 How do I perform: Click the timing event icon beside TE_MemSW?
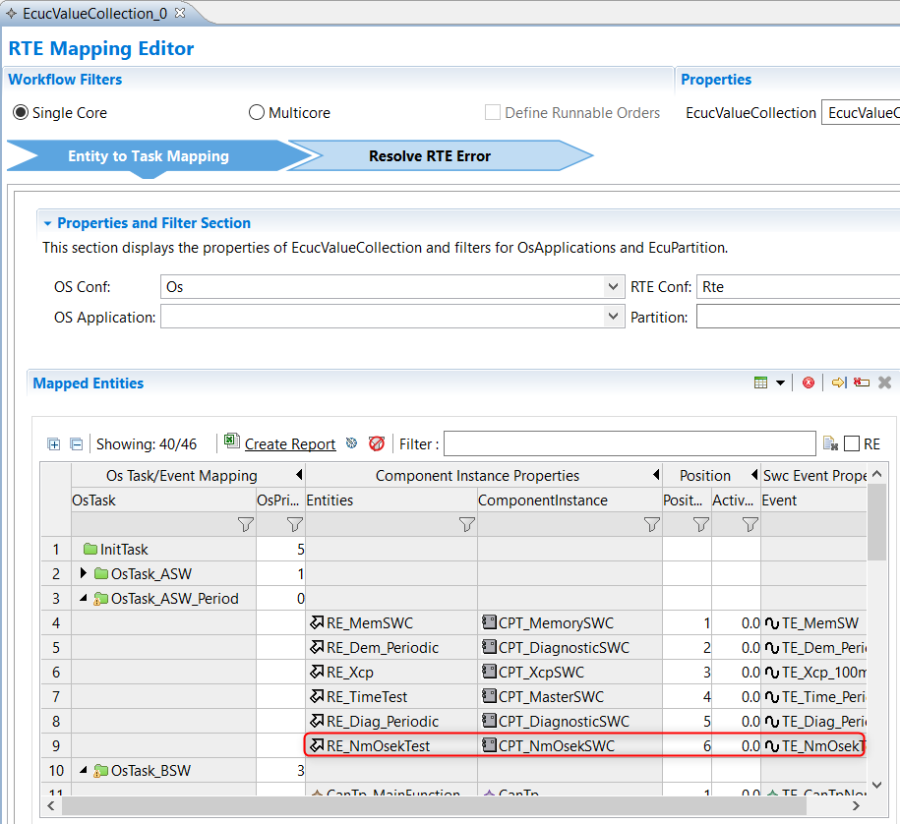771,623
